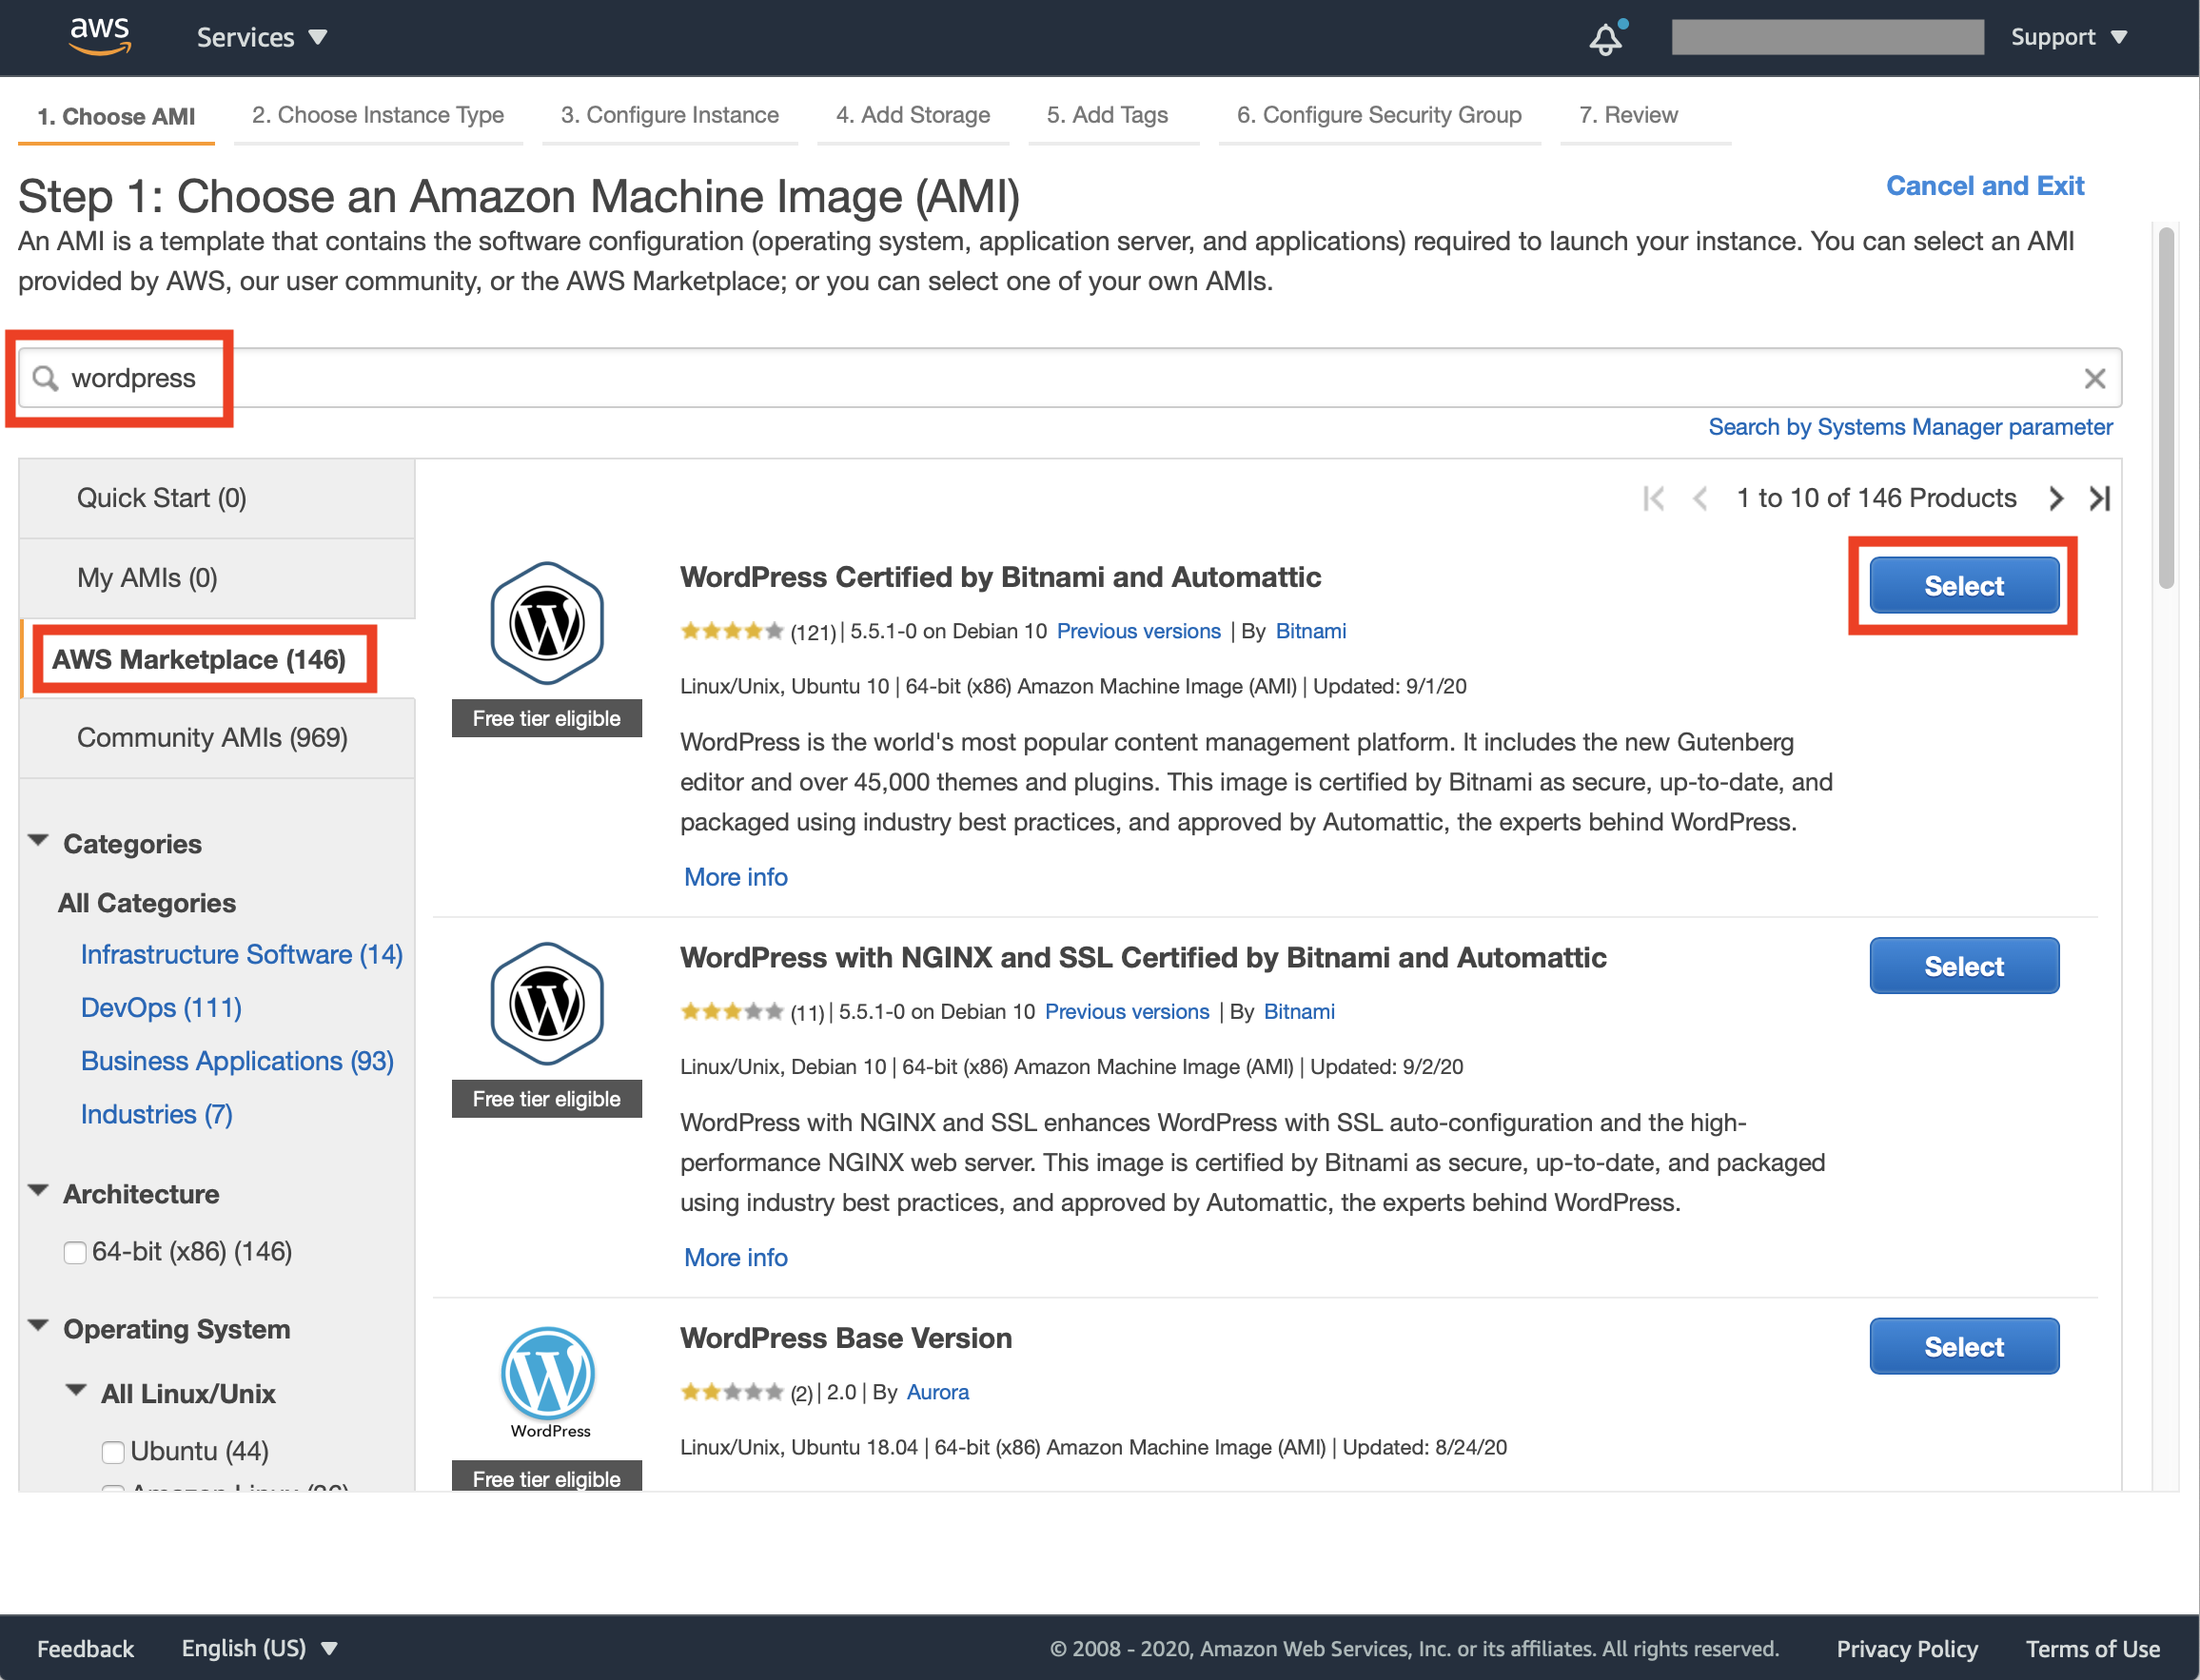Filter by Business Applications (93)

tap(237, 1060)
